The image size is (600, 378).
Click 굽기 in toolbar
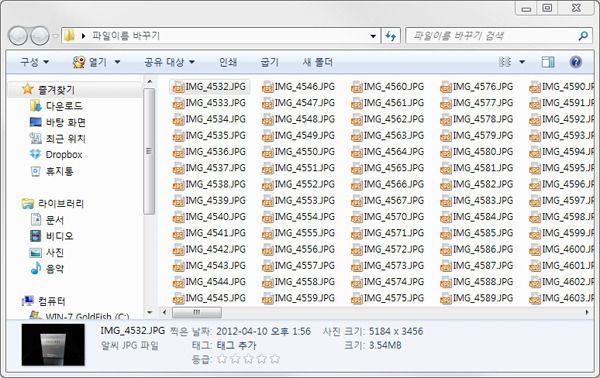click(269, 62)
